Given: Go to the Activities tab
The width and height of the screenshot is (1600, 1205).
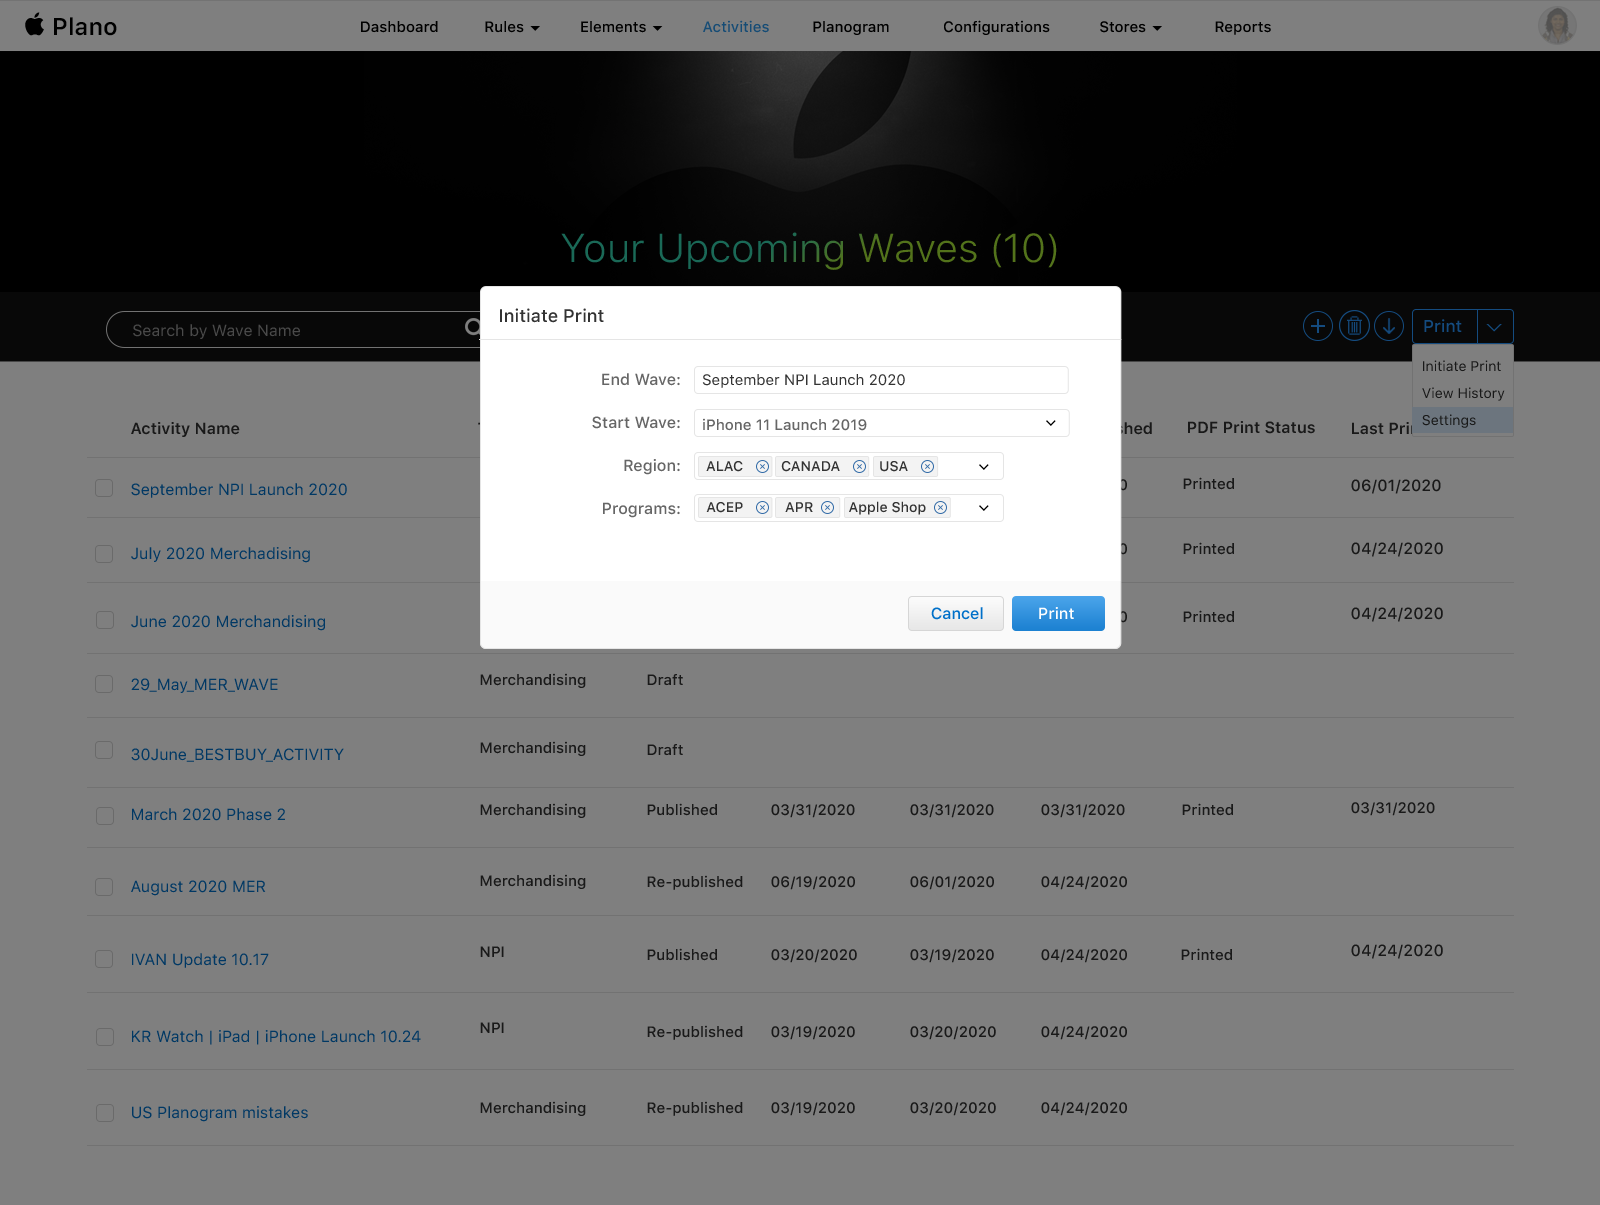Looking at the screenshot, I should [x=736, y=27].
